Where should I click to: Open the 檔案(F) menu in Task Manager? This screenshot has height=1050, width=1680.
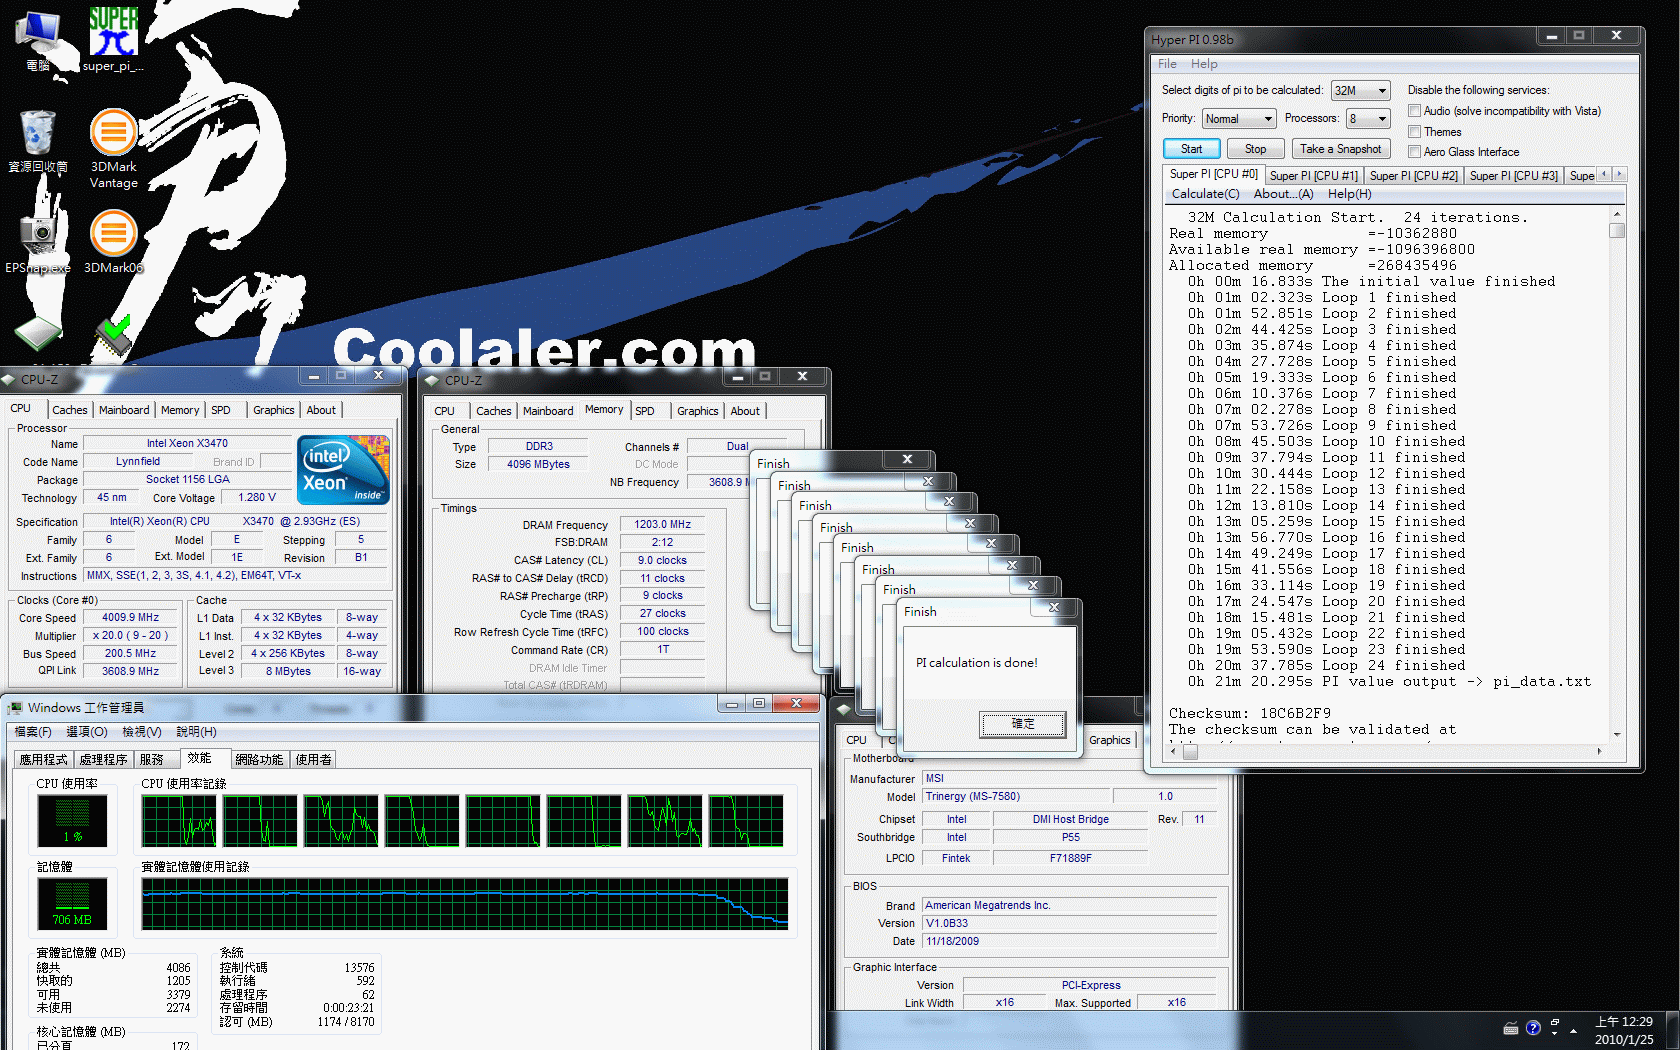click(33, 732)
